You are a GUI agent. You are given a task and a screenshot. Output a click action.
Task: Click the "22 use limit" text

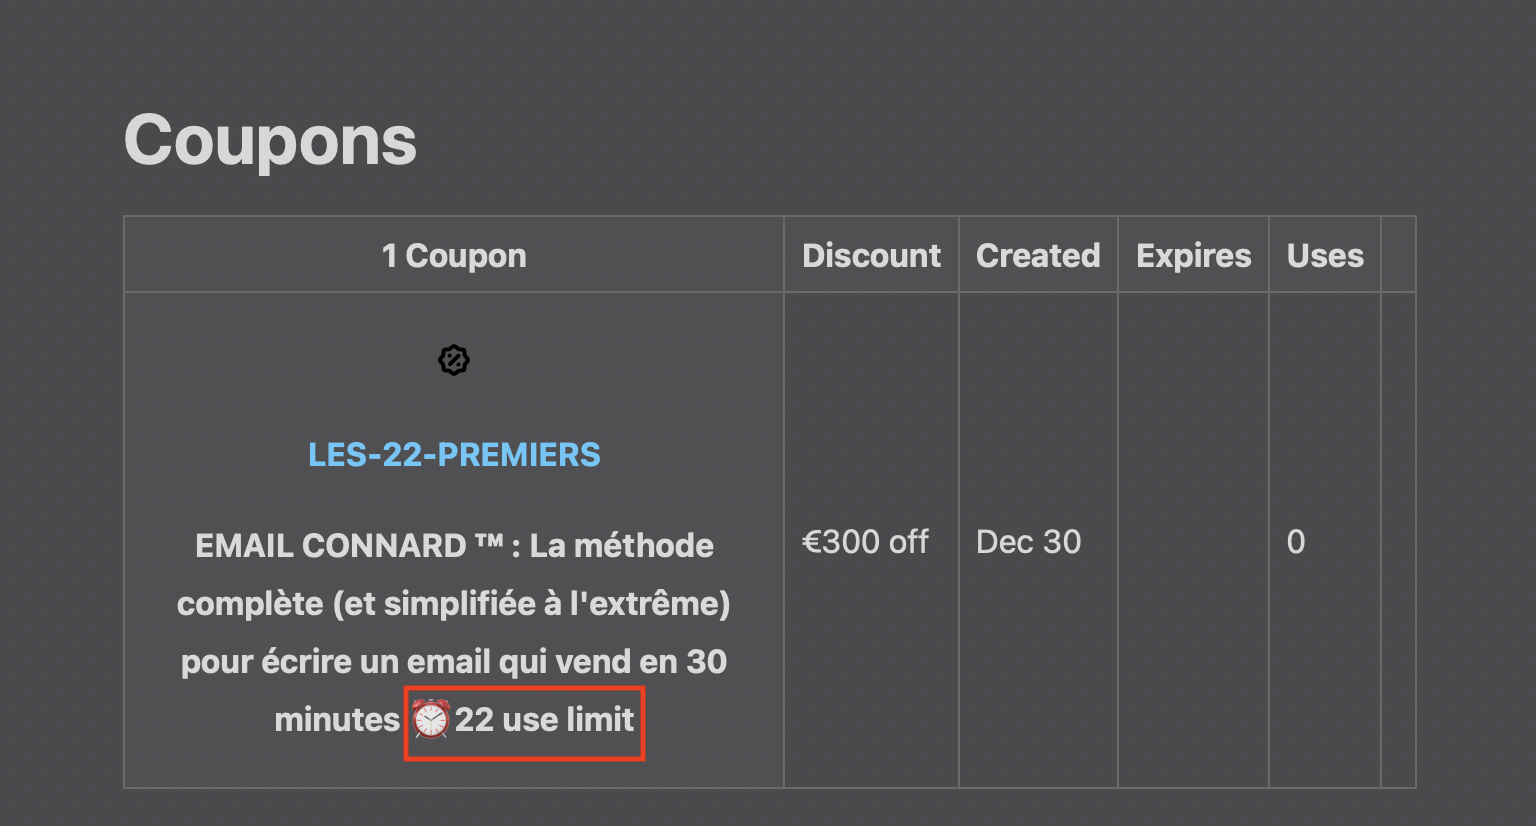545,720
